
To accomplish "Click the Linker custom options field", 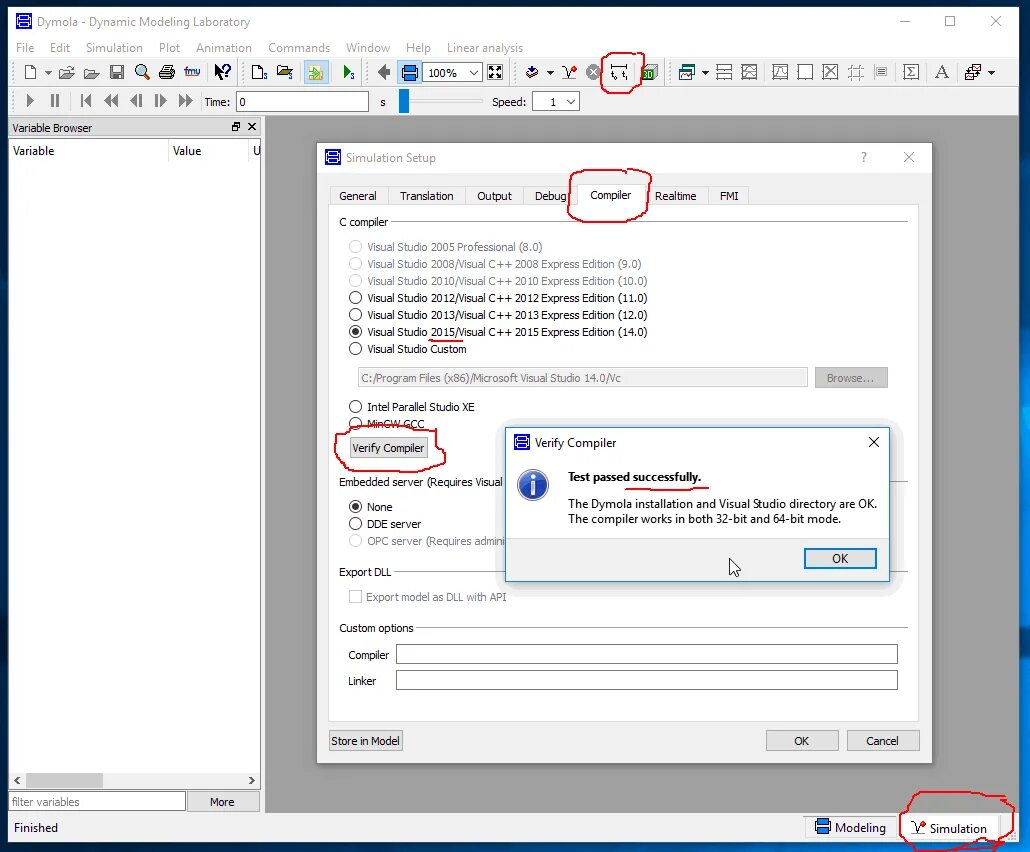I will coord(646,681).
